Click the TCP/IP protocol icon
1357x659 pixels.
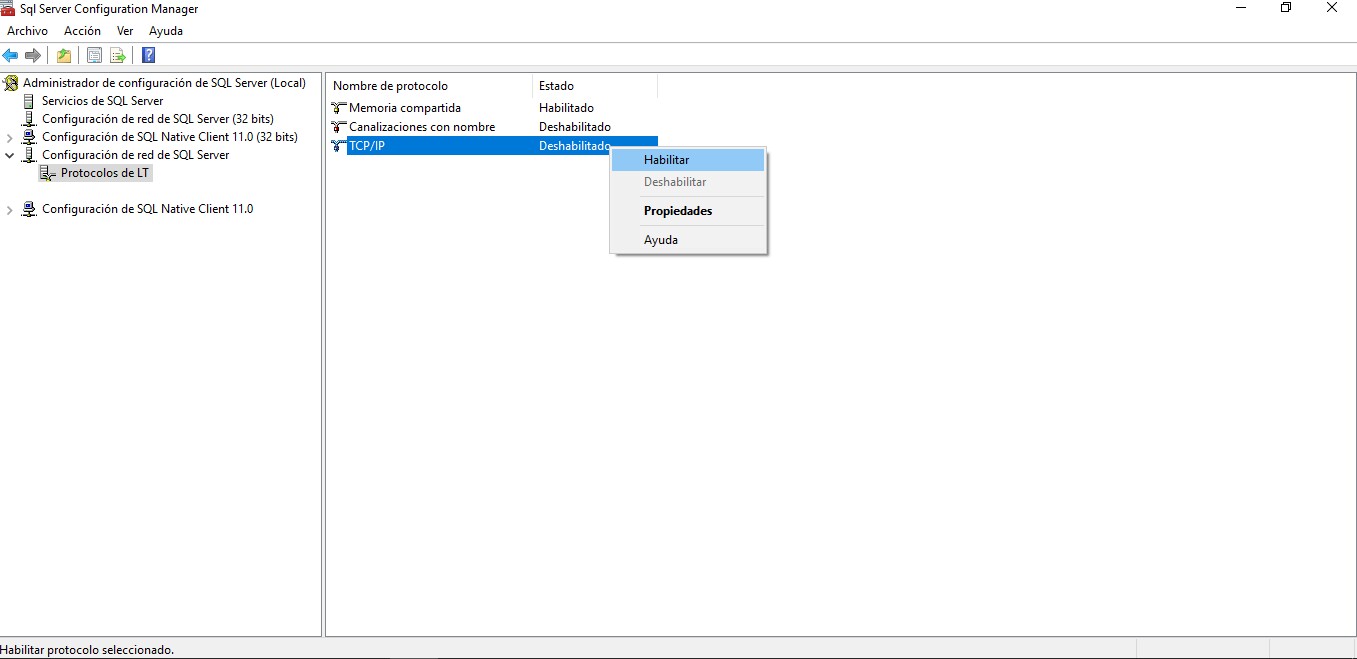[338, 146]
